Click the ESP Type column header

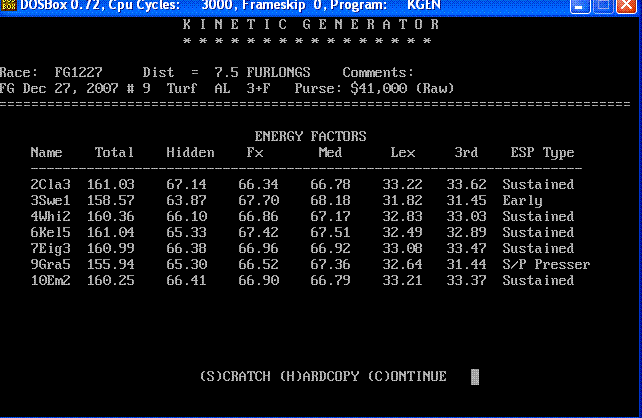click(543, 153)
